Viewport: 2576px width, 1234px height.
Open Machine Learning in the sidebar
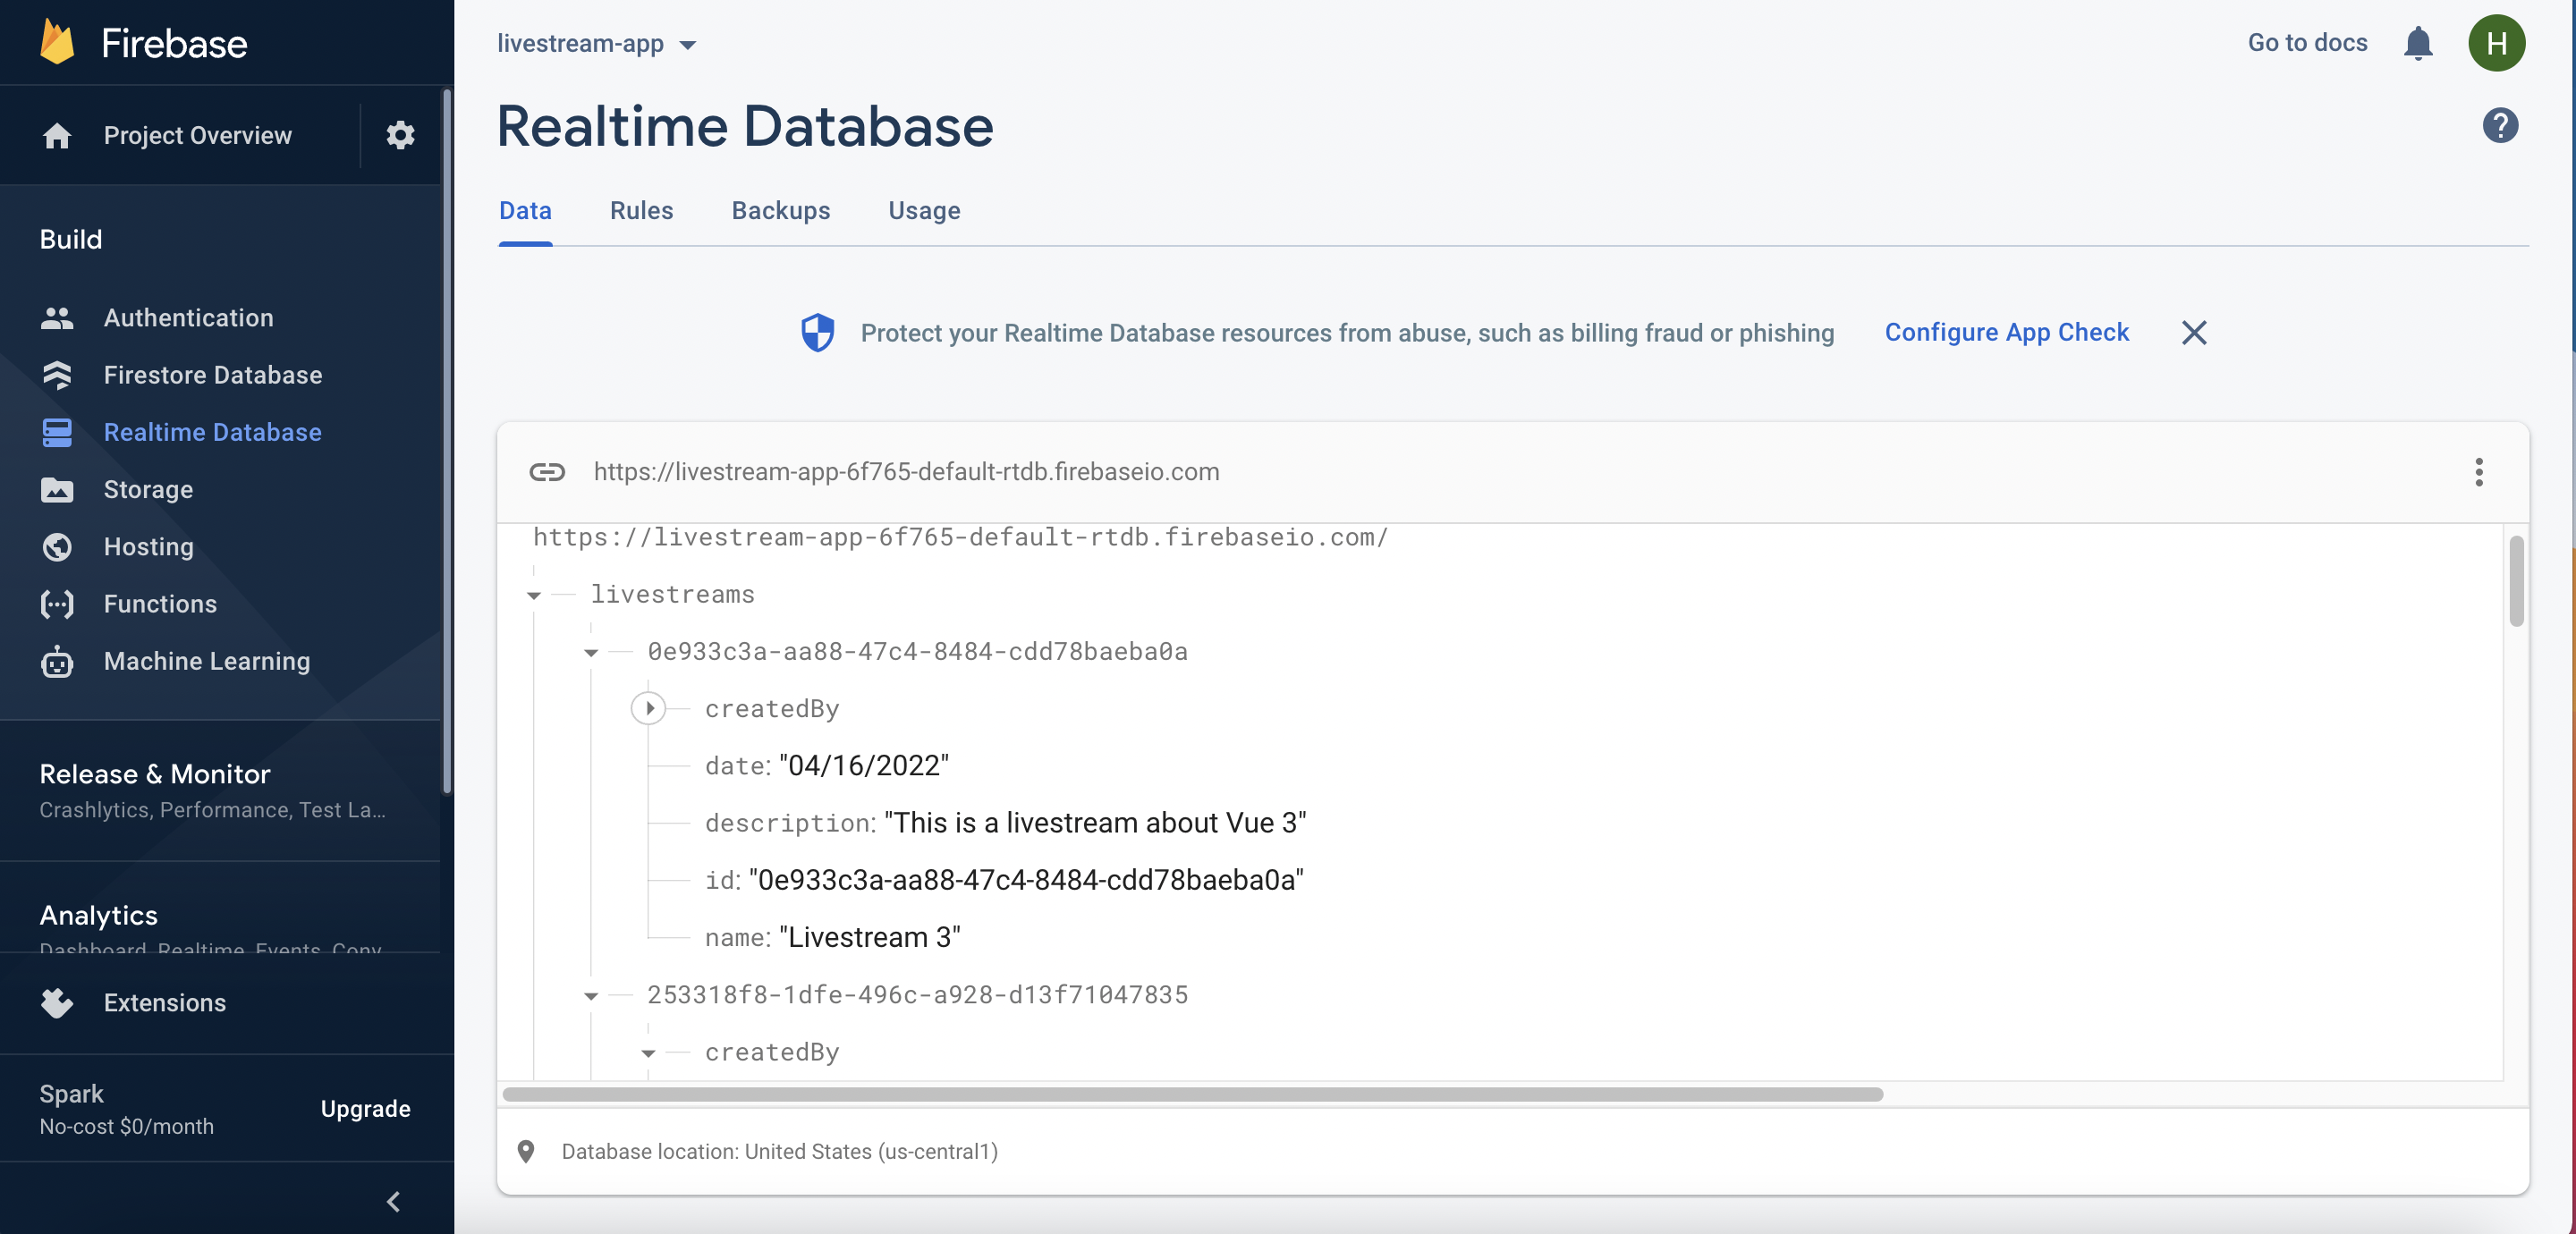click(x=207, y=661)
